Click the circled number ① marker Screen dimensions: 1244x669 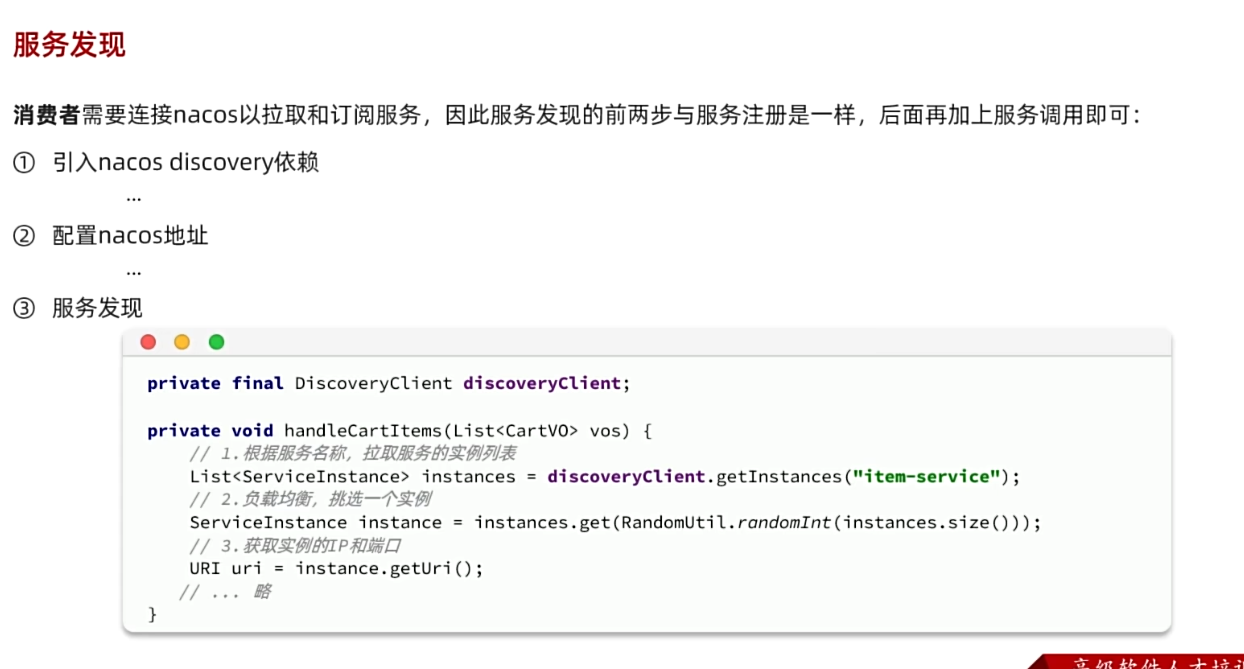tap(23, 162)
